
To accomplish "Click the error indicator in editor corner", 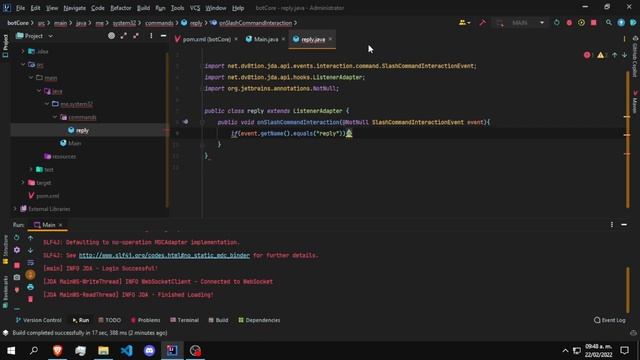I will [x=587, y=55].
